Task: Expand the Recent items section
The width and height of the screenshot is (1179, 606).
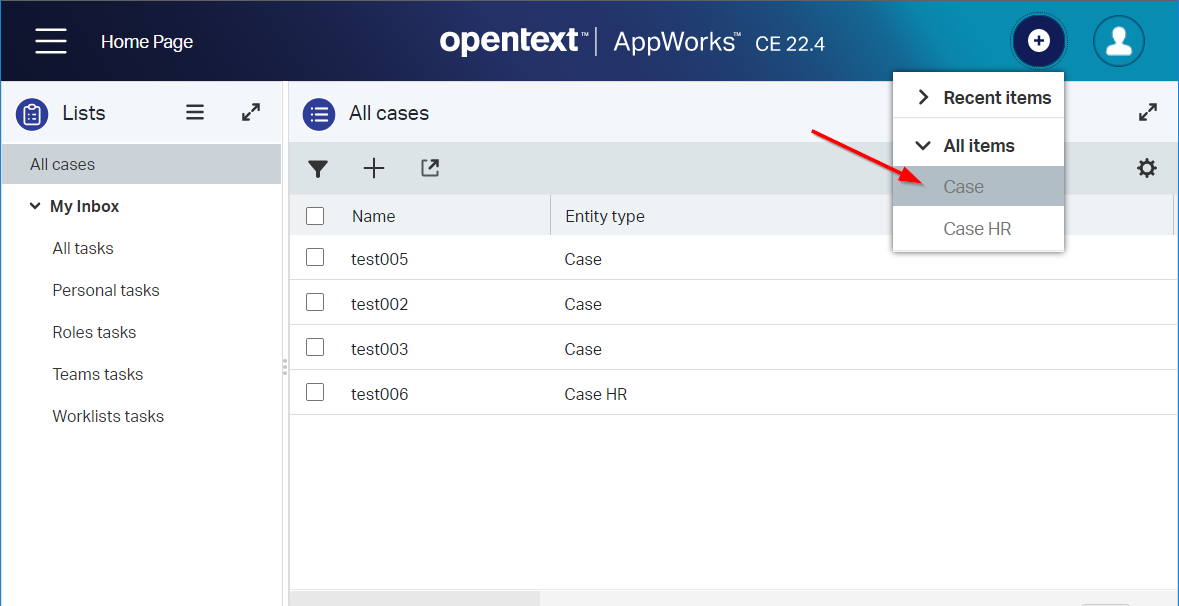Action: [x=924, y=97]
